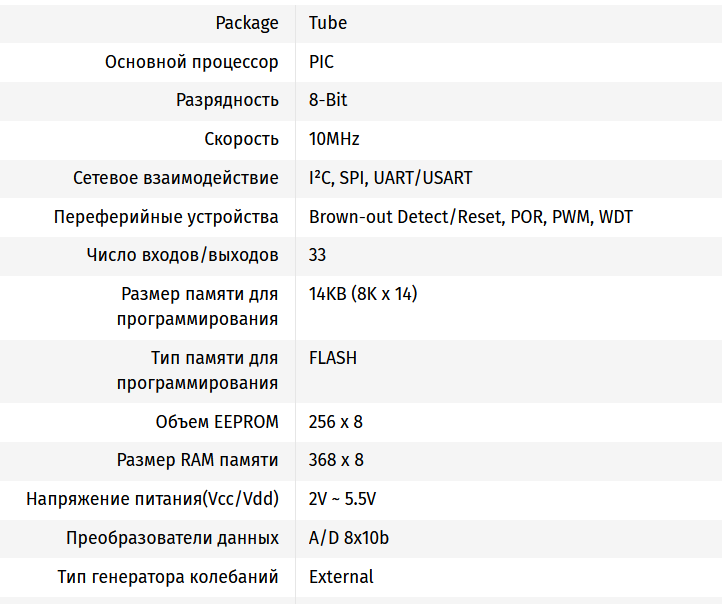
Task: Click the "Скорость" label
Action: [241, 139]
